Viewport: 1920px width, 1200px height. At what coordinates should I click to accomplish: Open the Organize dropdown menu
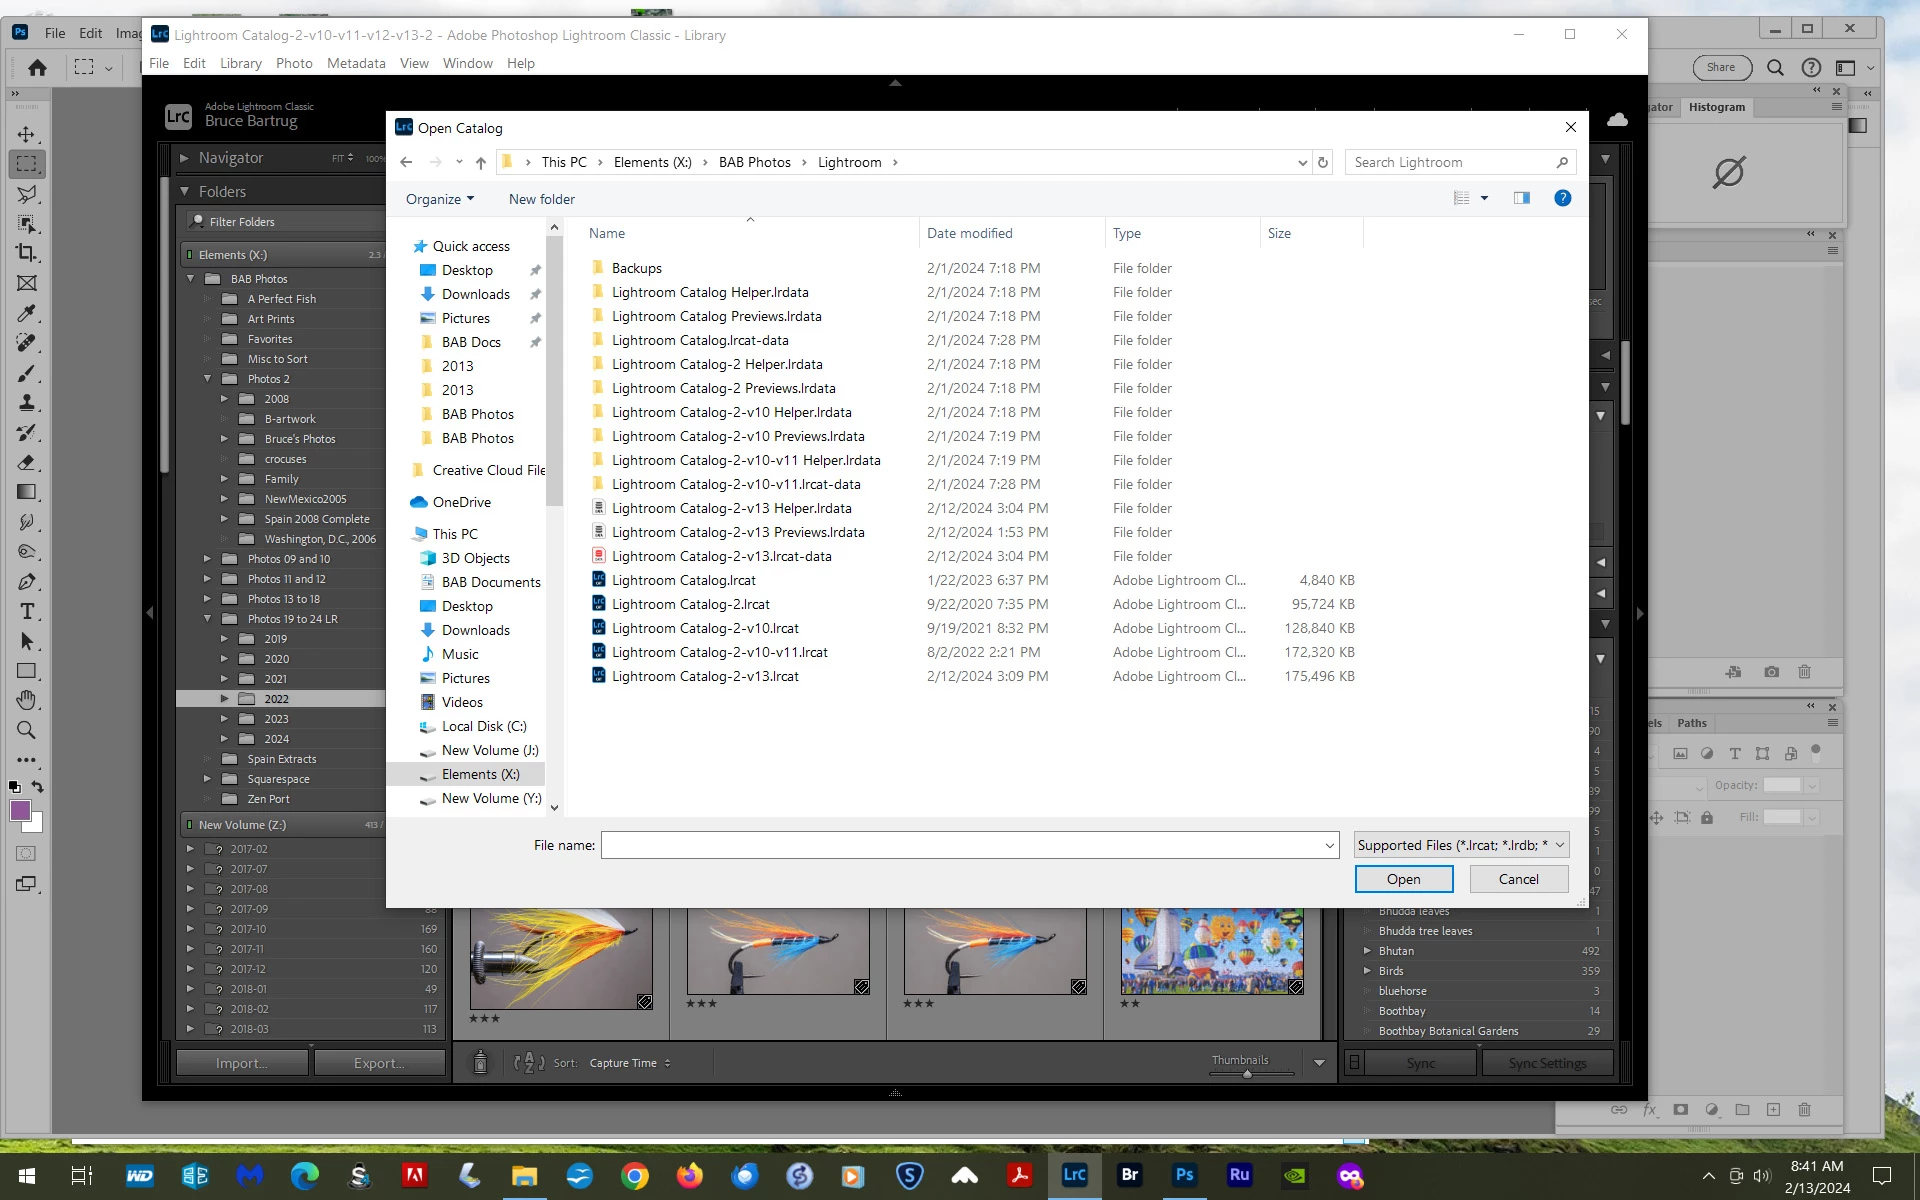pos(439,199)
